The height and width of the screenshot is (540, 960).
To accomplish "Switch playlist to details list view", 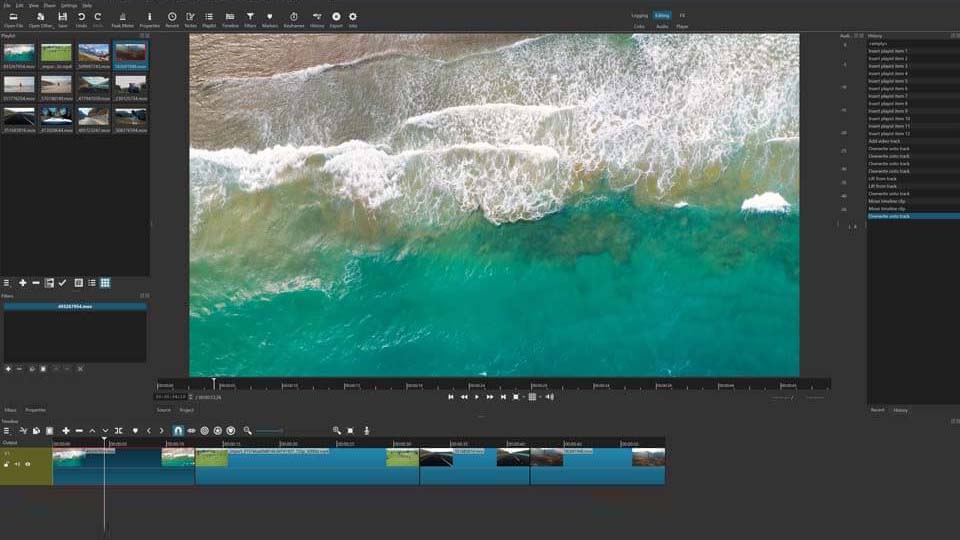I will (x=92, y=283).
